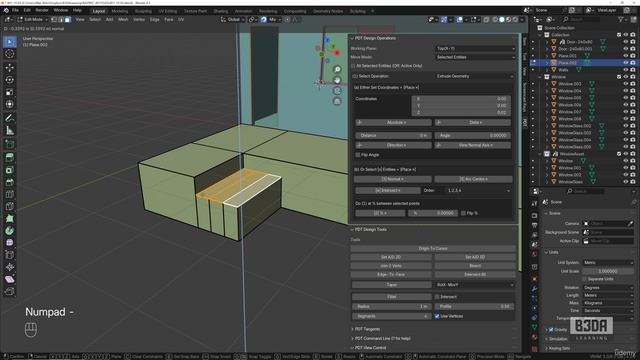Open the Vertex menu in viewport header

(x=139, y=20)
